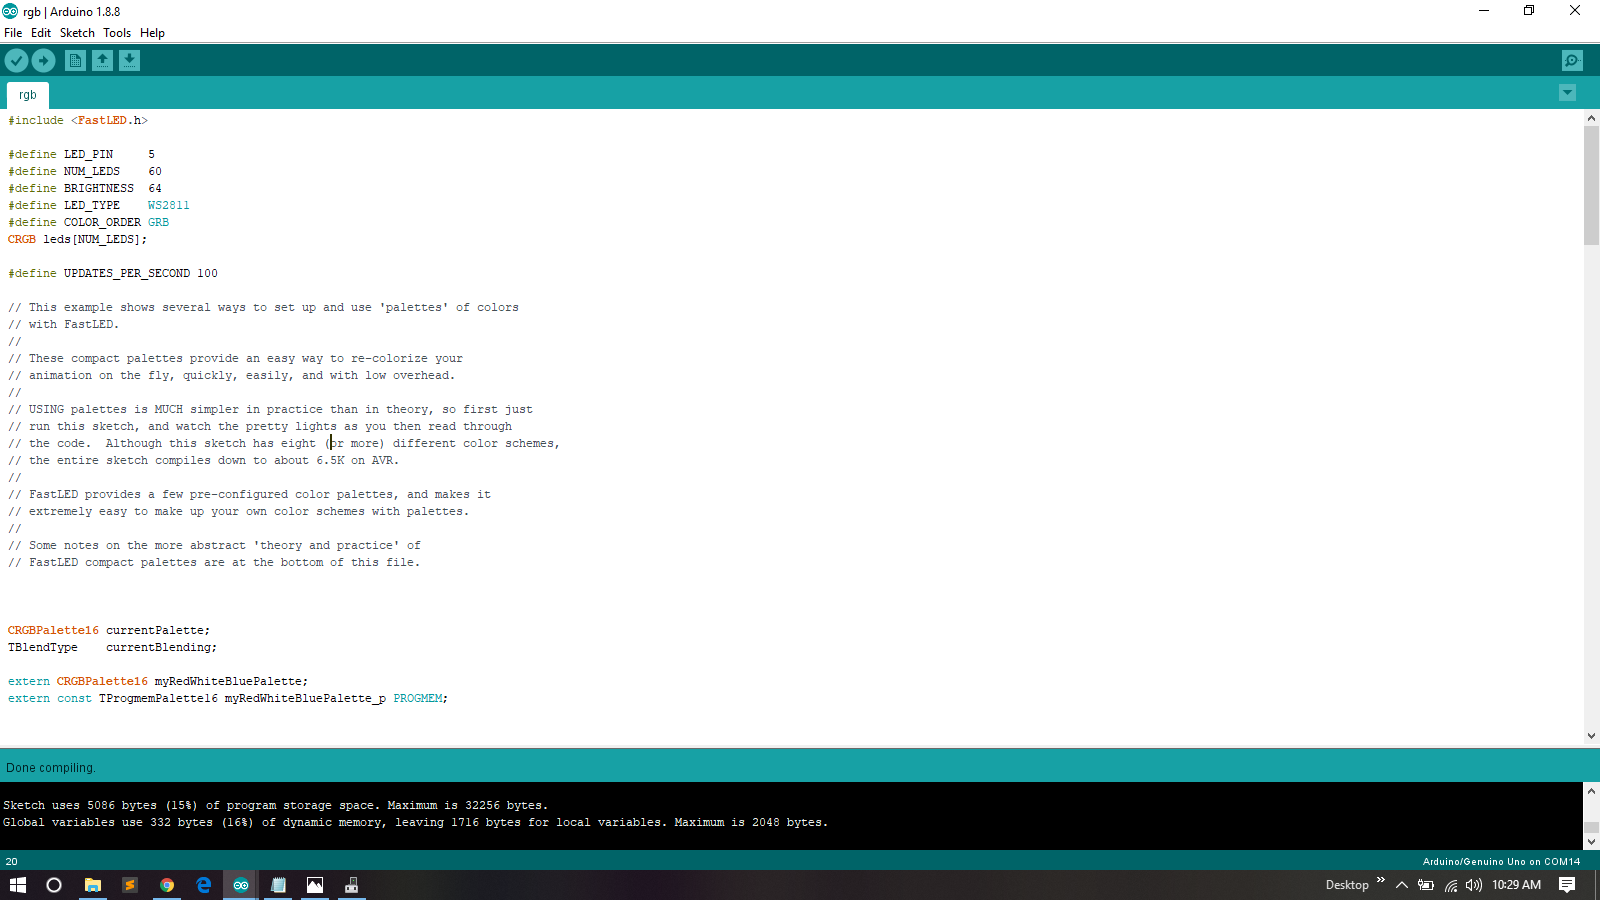This screenshot has width=1600, height=900.
Task: Click the WS2811 LED type value
Action: point(169,206)
